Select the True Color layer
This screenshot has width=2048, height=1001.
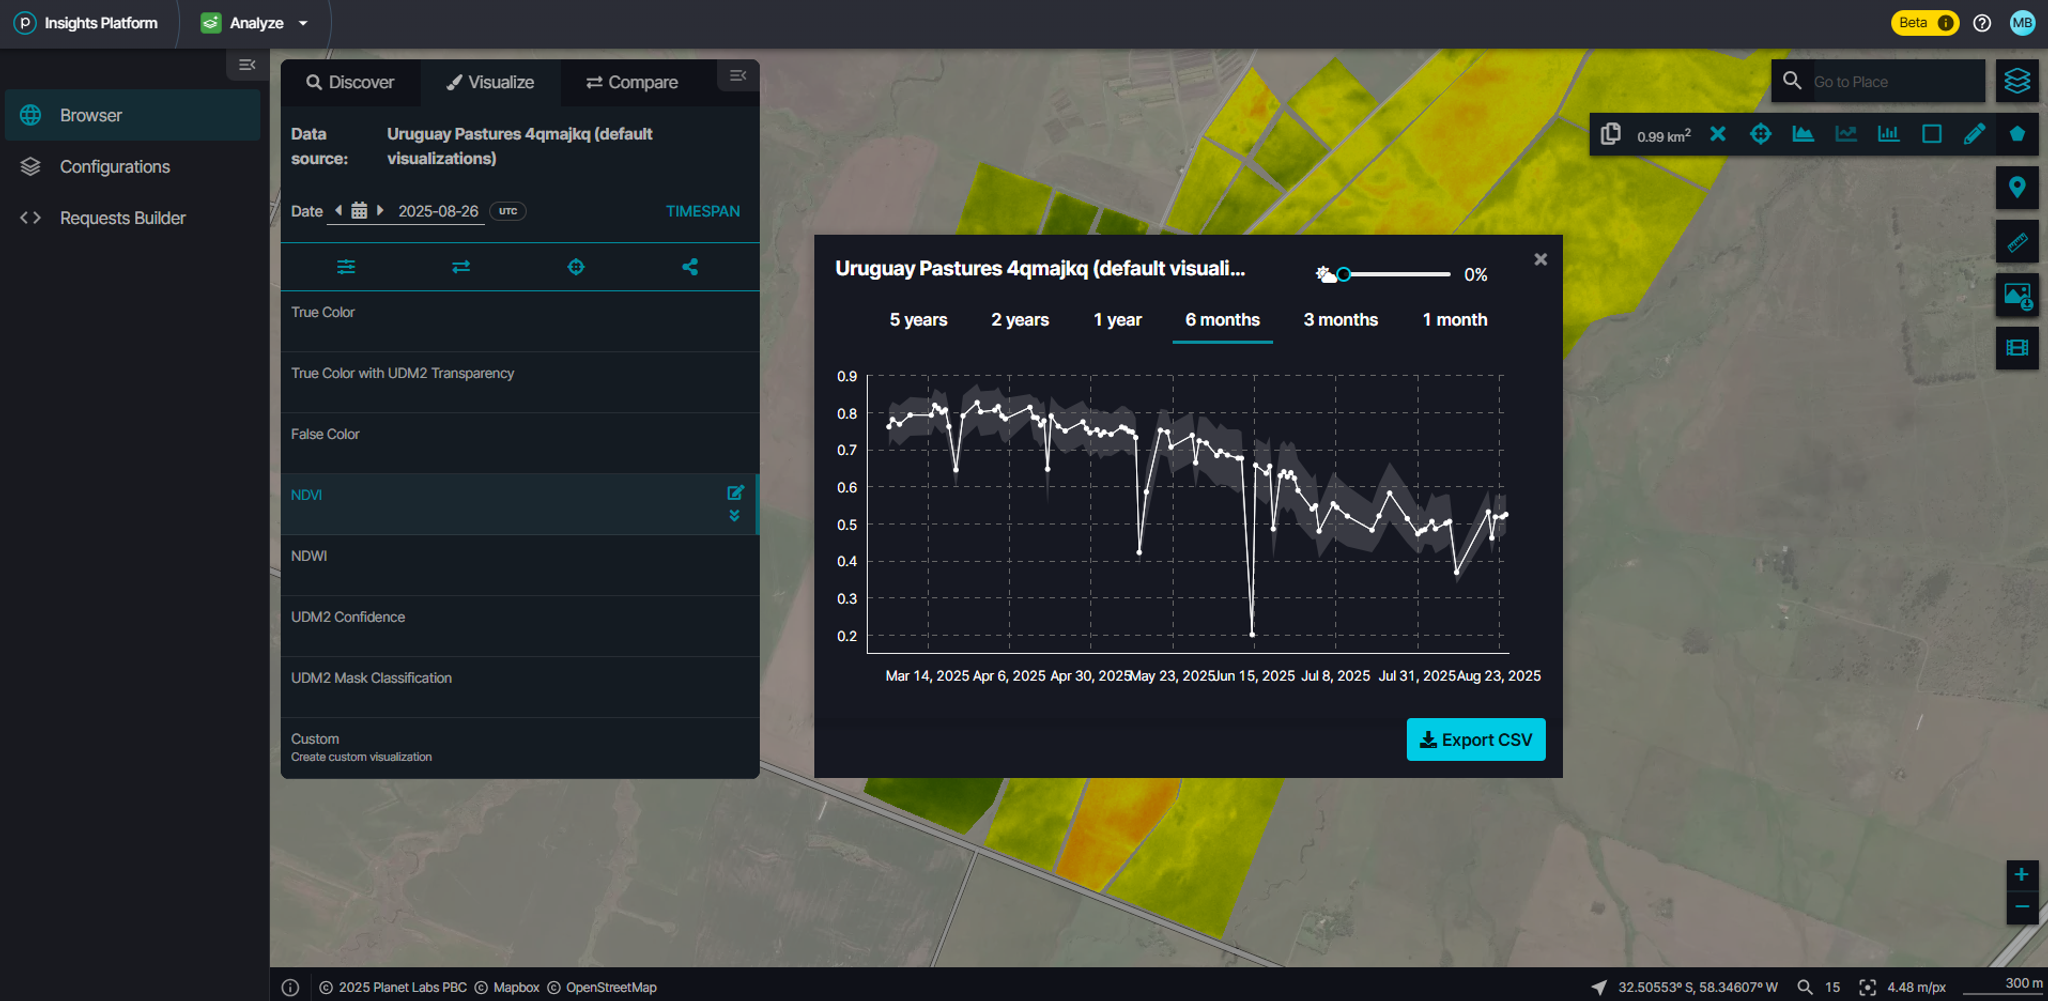click(x=519, y=321)
